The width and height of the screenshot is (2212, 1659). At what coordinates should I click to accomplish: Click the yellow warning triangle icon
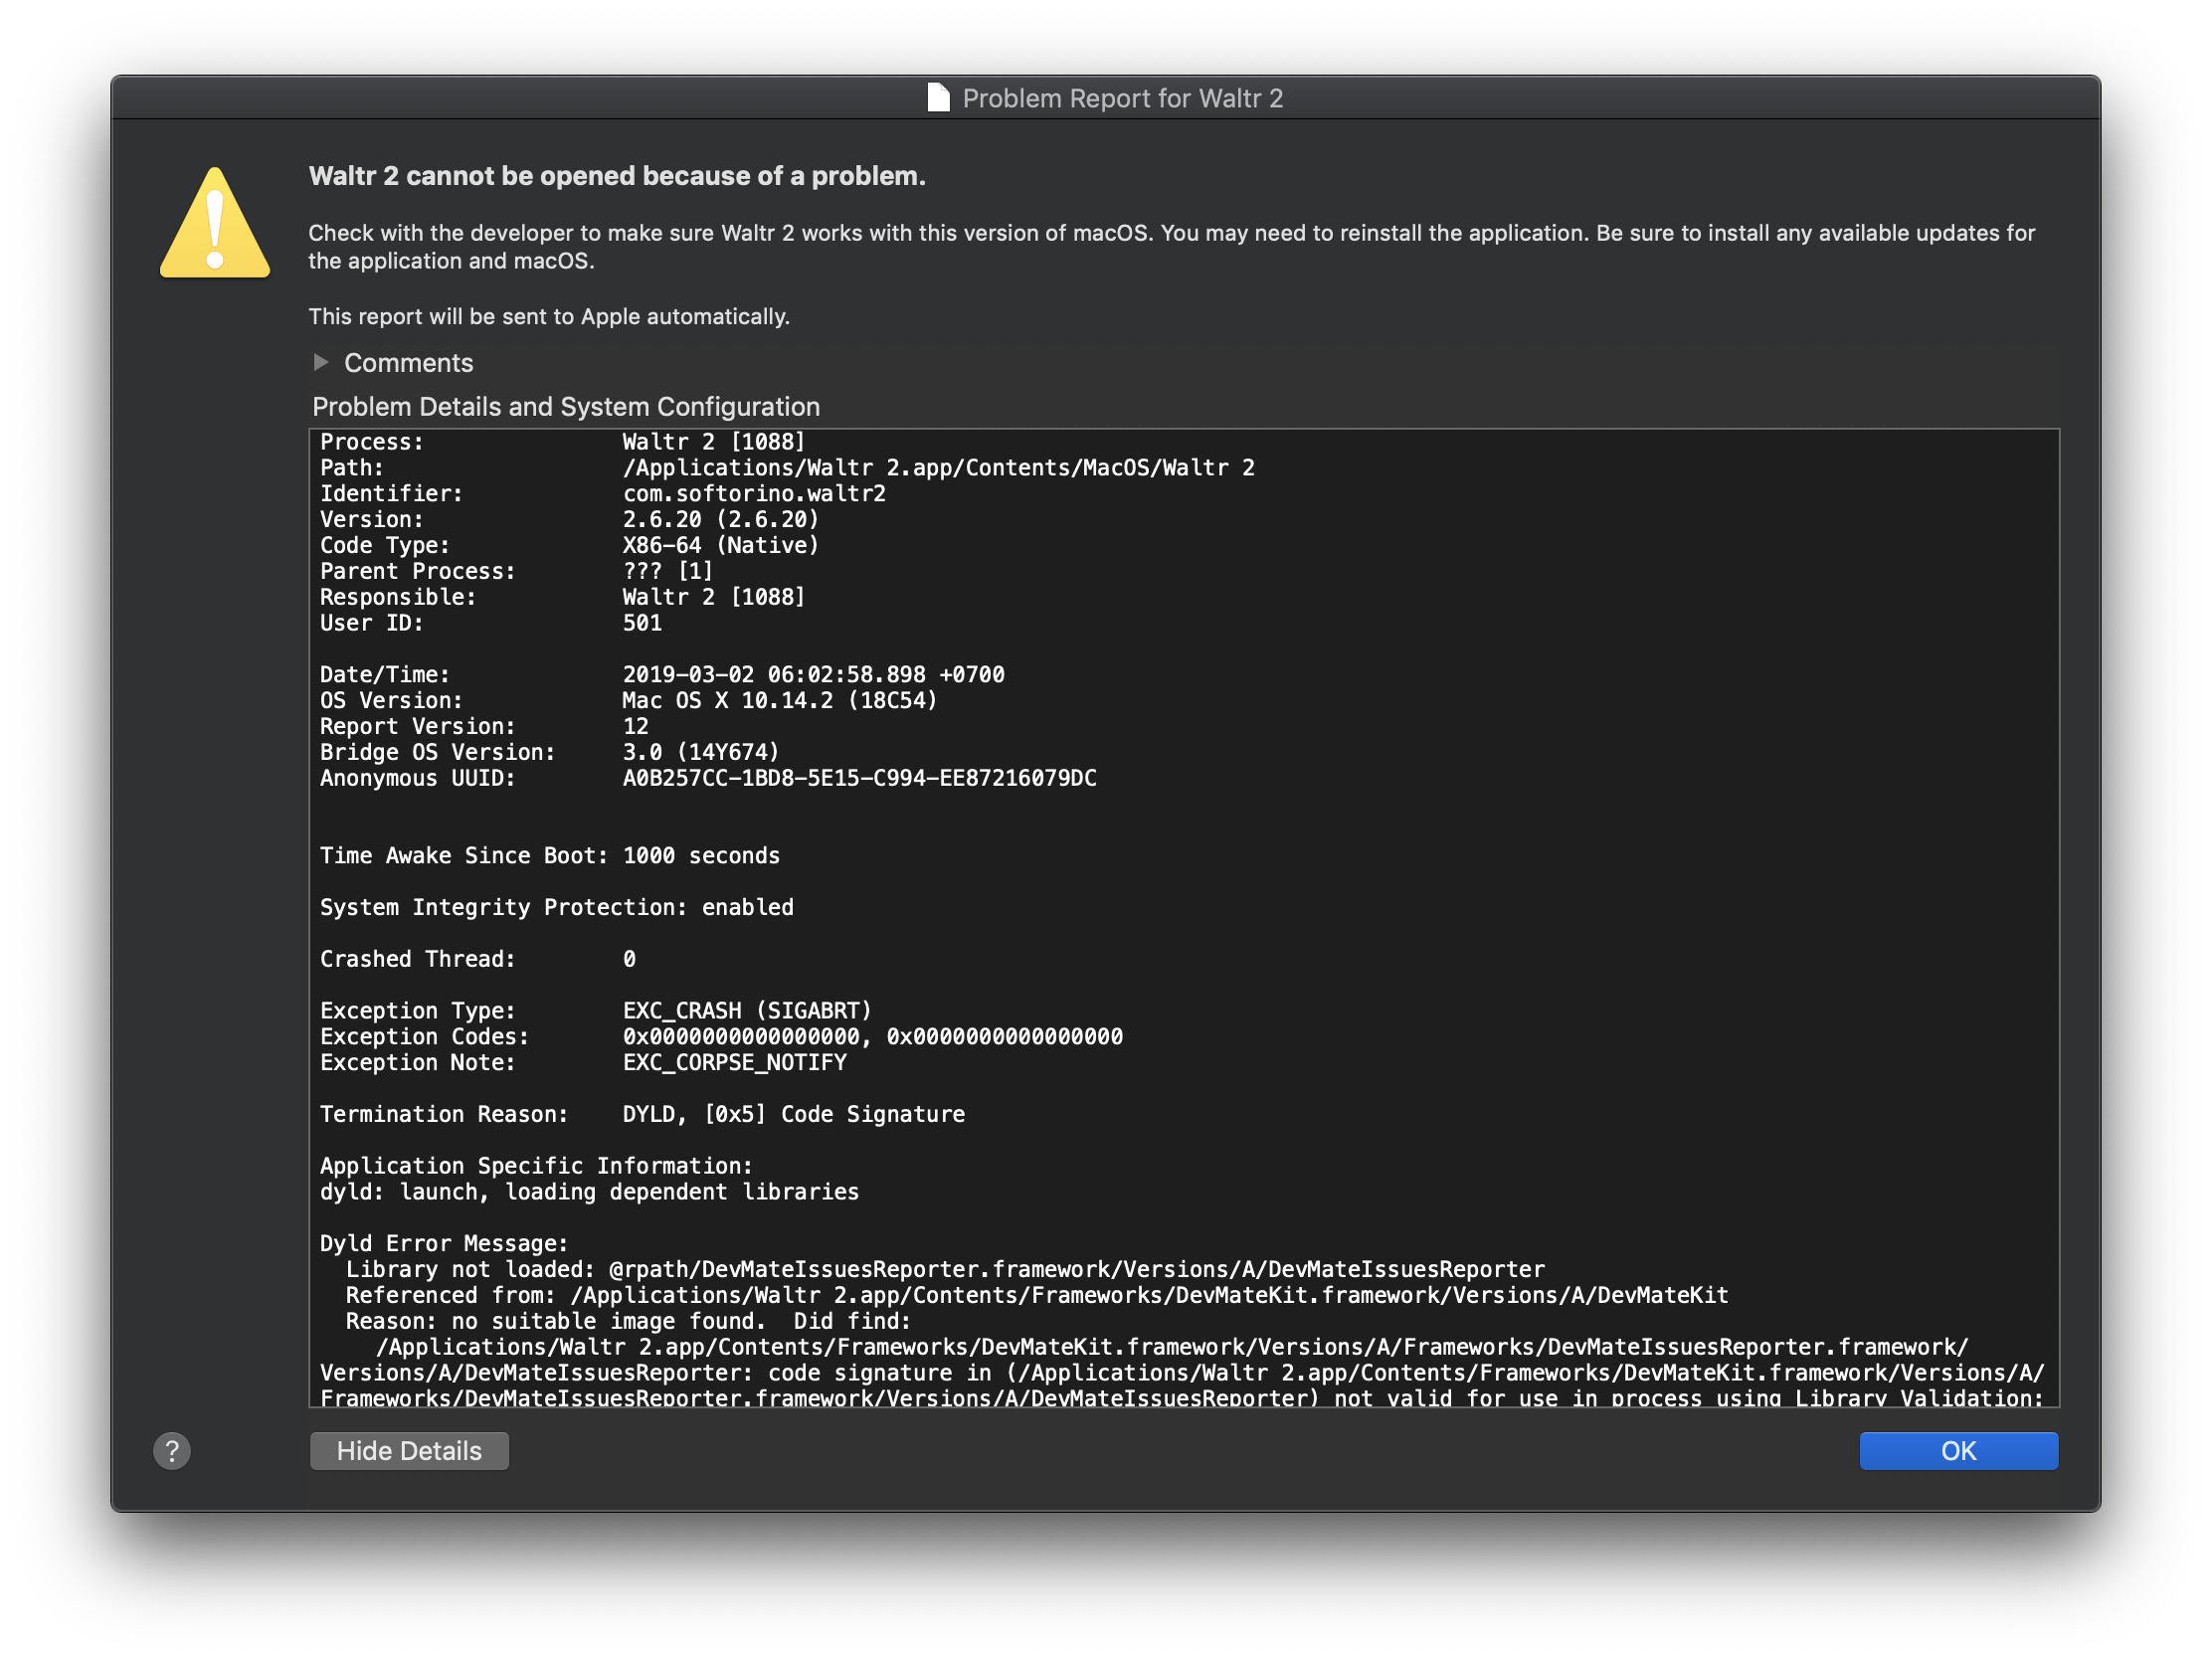click(x=213, y=226)
